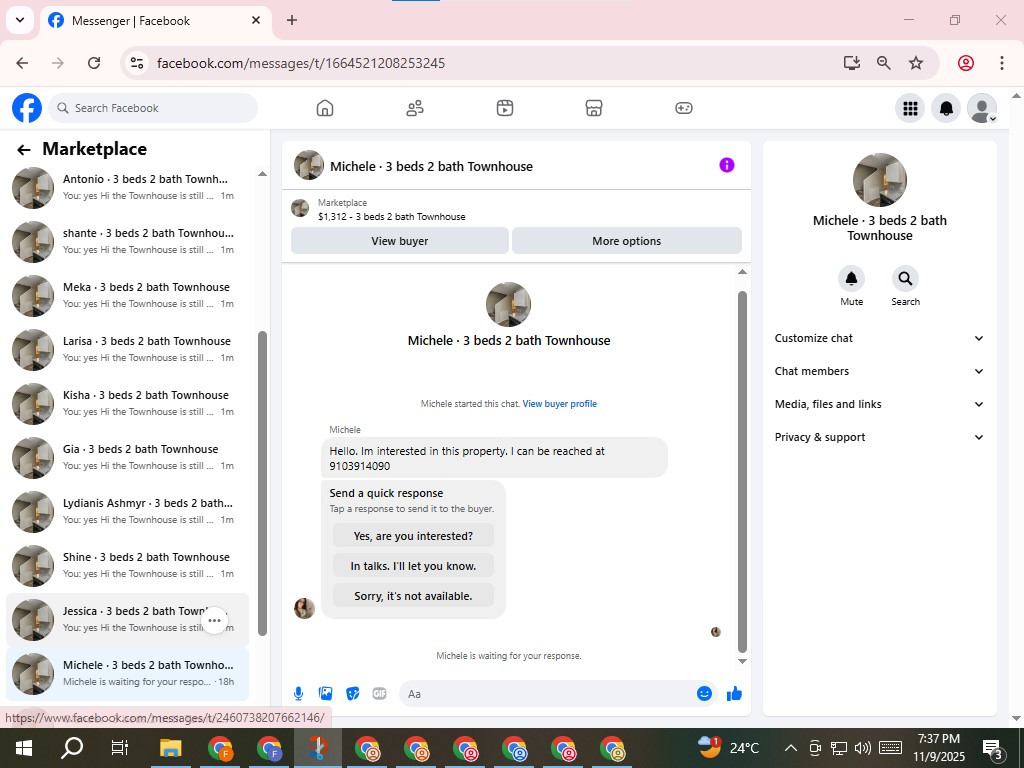Open Facebook Home via house icon
Image resolution: width=1024 pixels, height=768 pixels.
pyautogui.click(x=325, y=108)
